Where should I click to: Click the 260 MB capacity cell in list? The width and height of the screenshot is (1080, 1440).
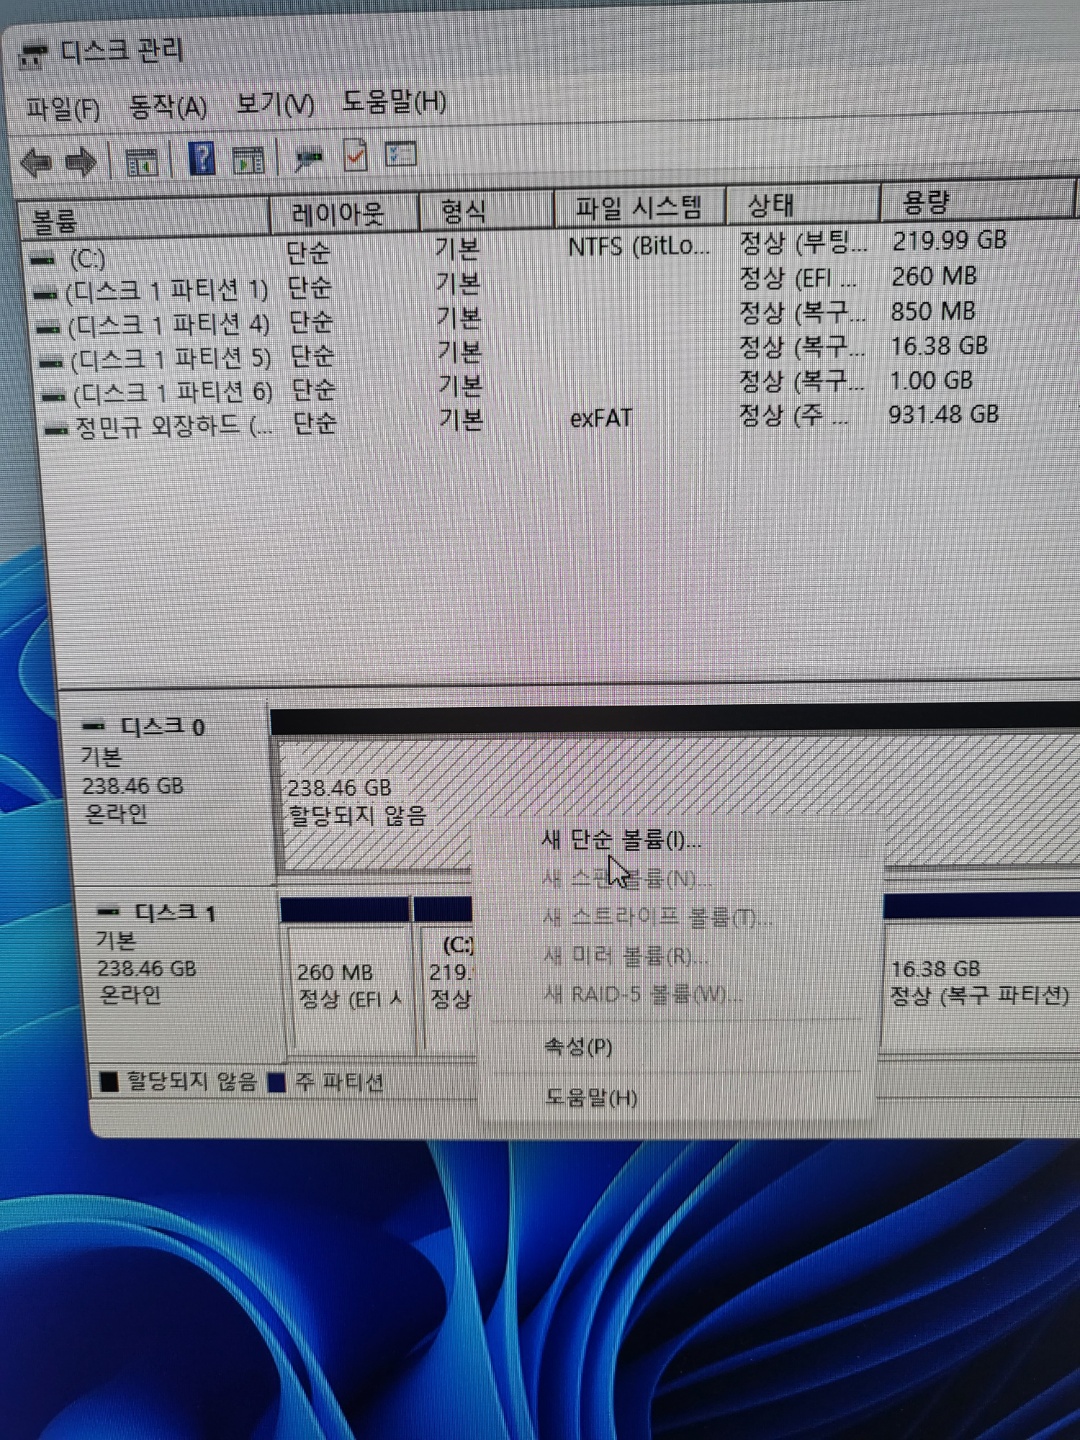pos(933,276)
